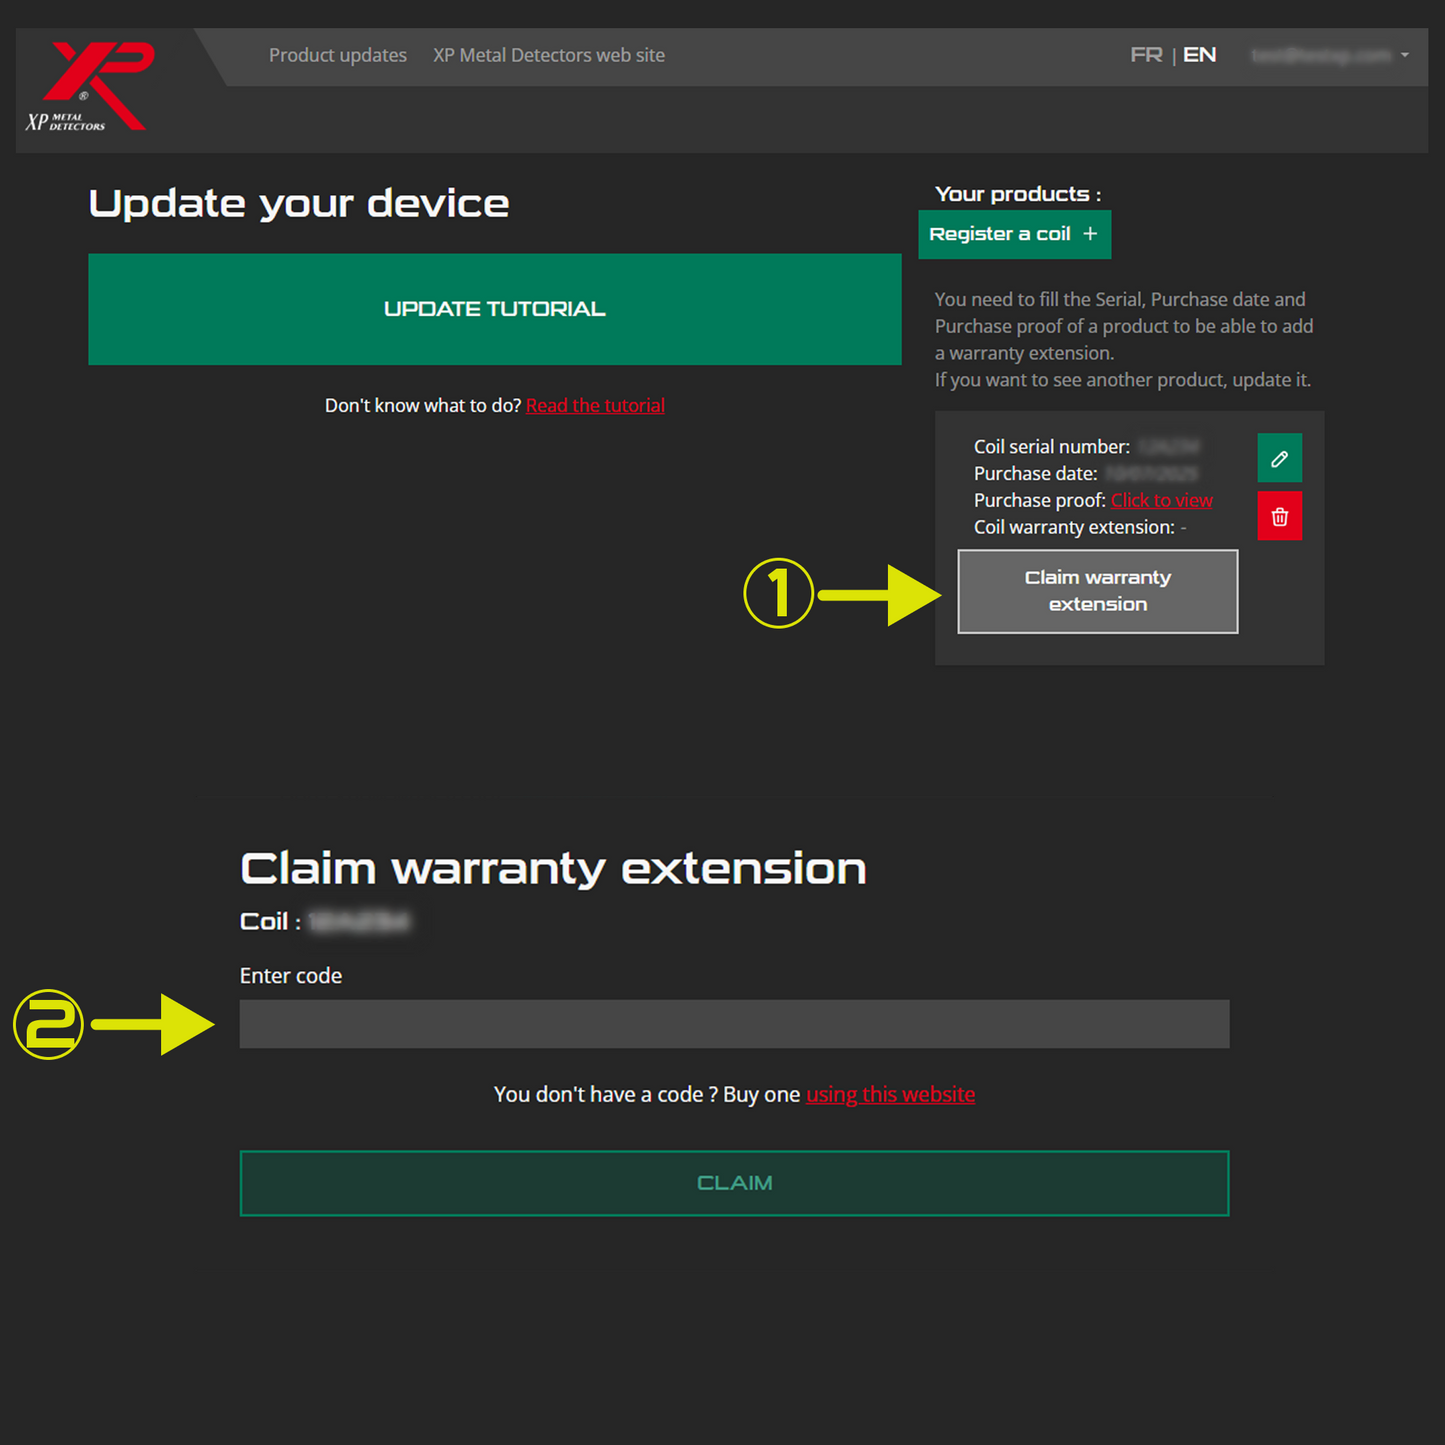Switch language to FR
1445x1445 pixels.
[x=1147, y=55]
